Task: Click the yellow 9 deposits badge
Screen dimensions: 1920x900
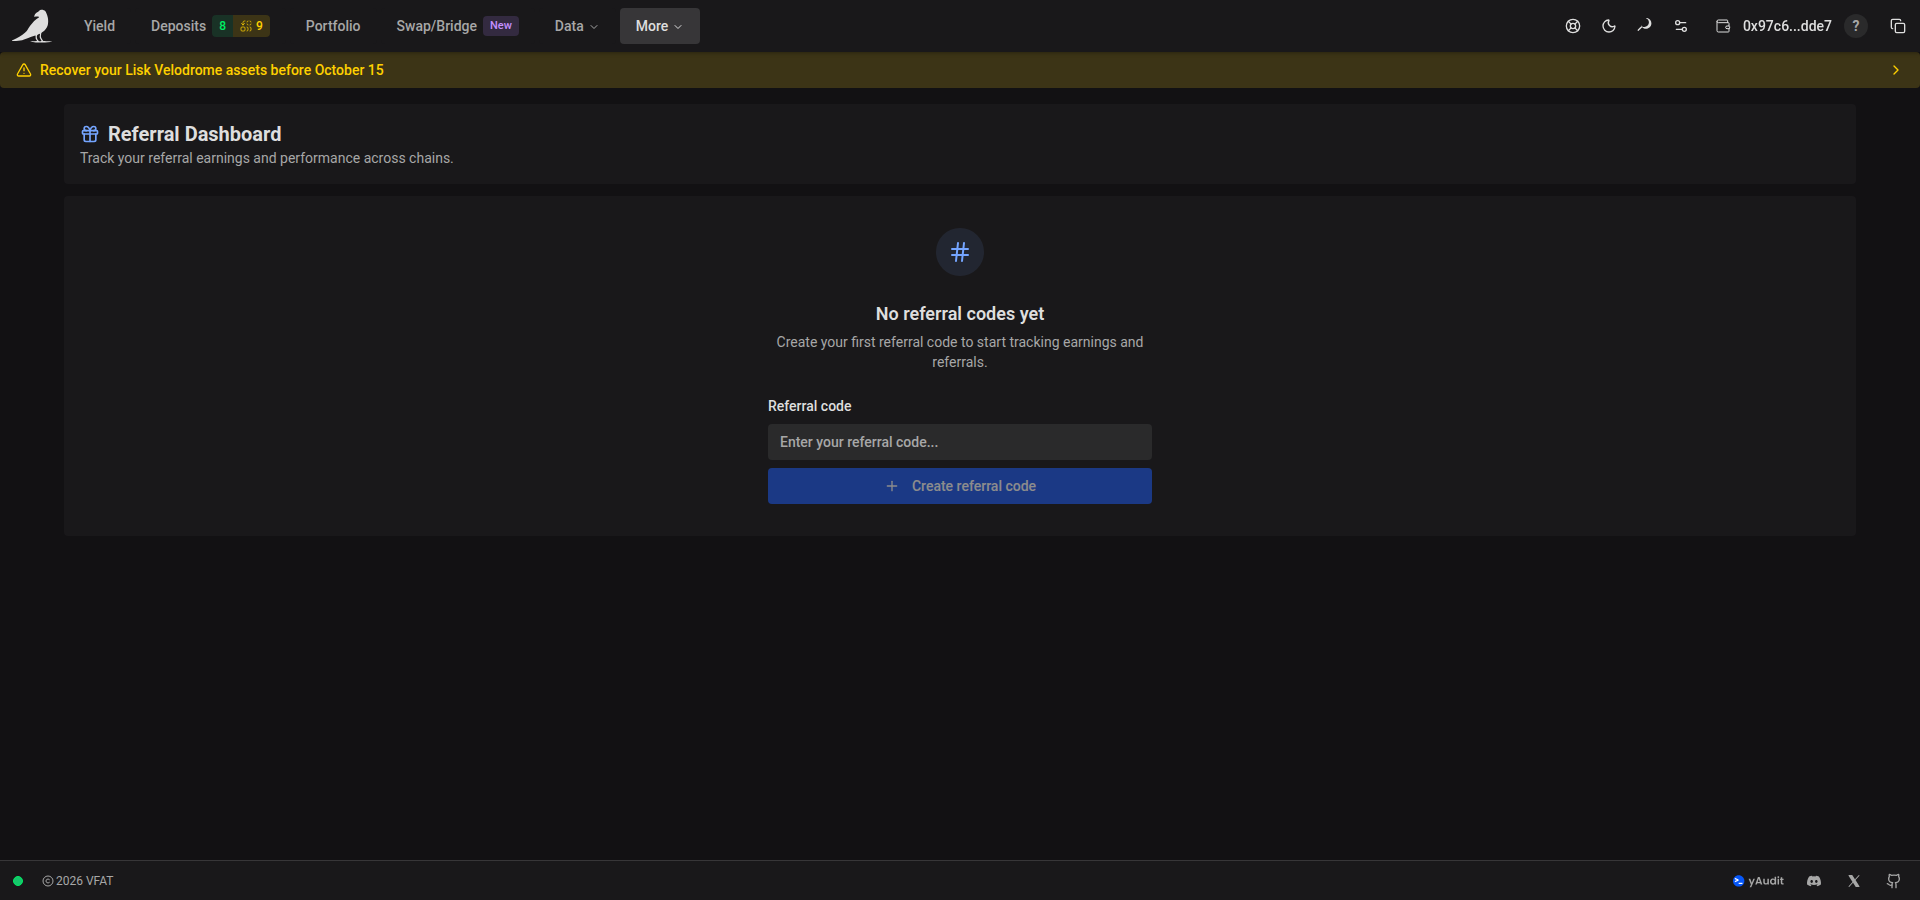Action: pyautogui.click(x=252, y=26)
